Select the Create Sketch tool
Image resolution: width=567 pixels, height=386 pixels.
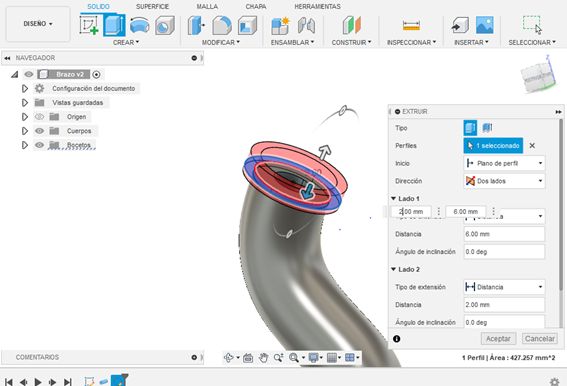pos(89,25)
